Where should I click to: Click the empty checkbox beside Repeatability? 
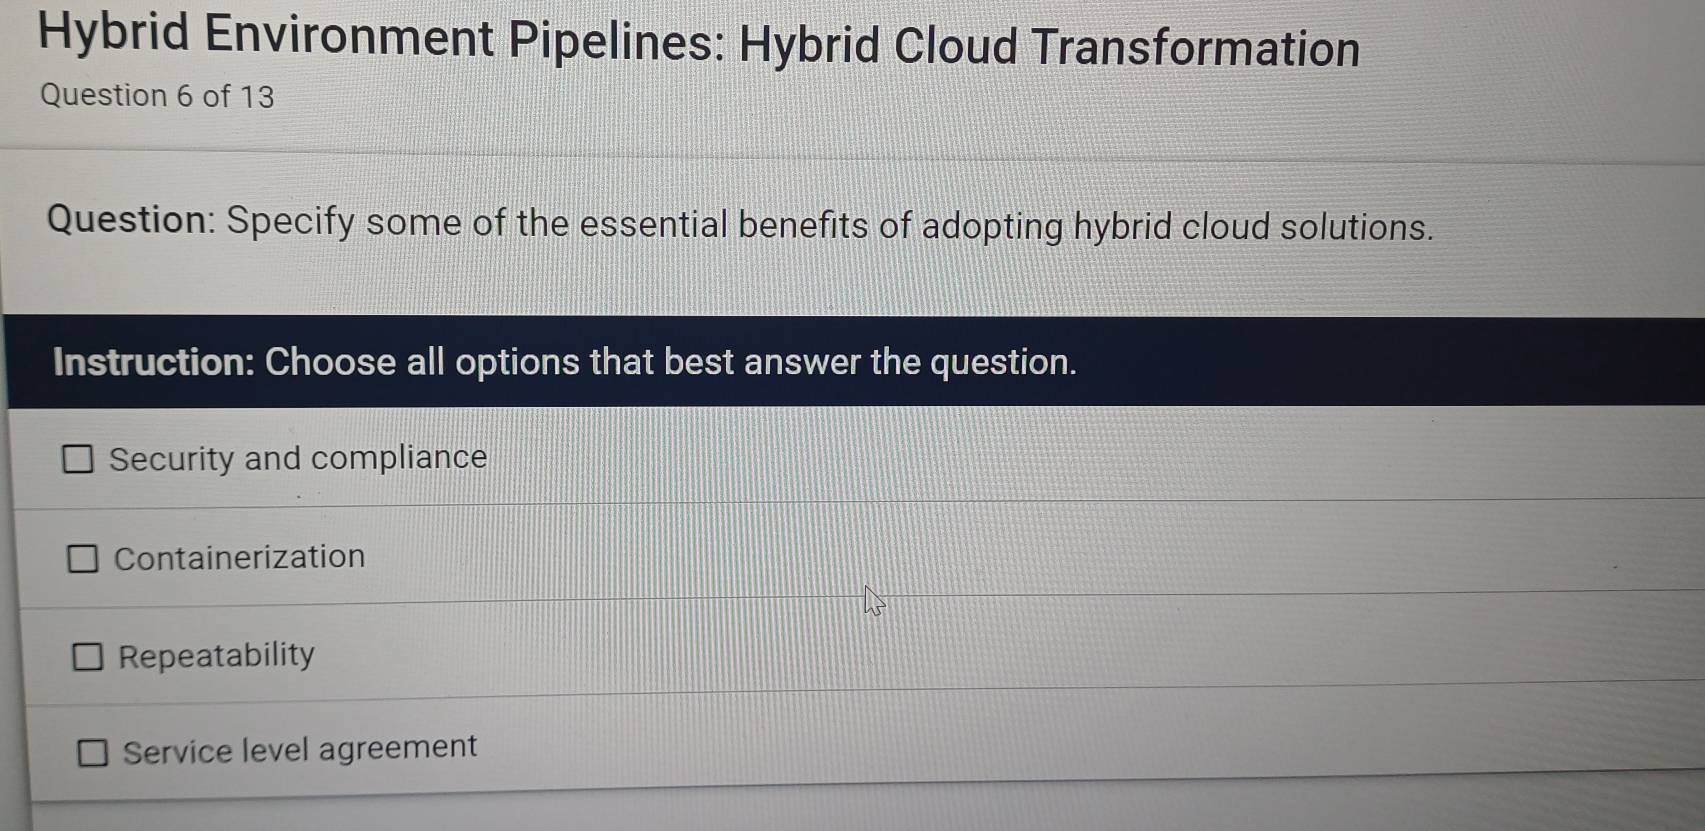pyautogui.click(x=88, y=654)
